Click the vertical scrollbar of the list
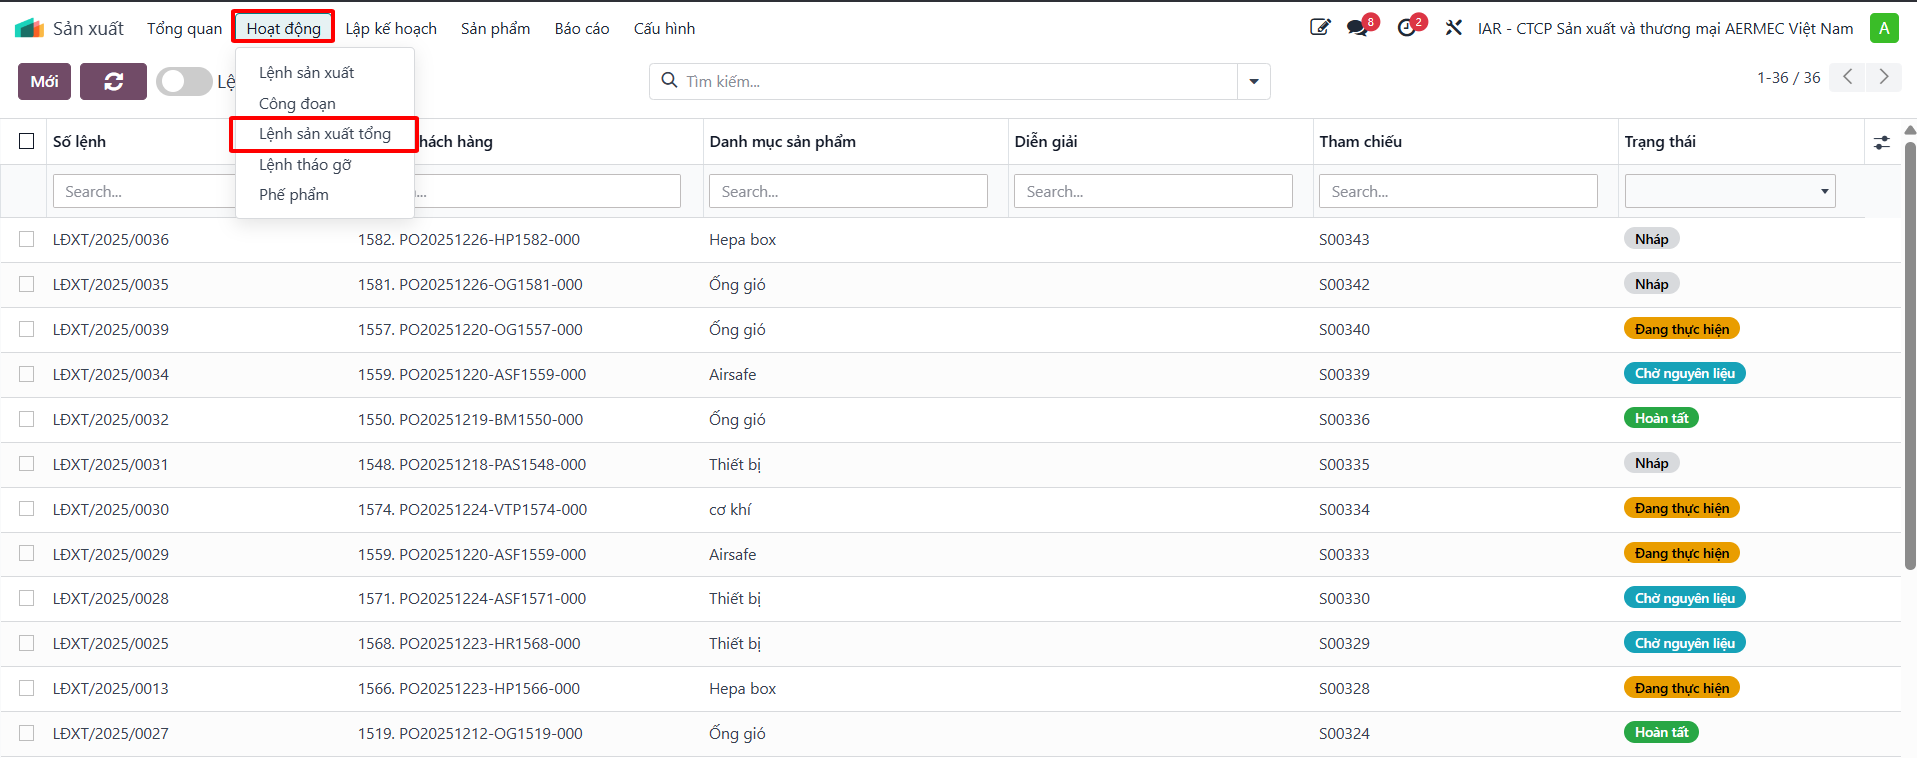The image size is (1917, 758). coord(1910,355)
